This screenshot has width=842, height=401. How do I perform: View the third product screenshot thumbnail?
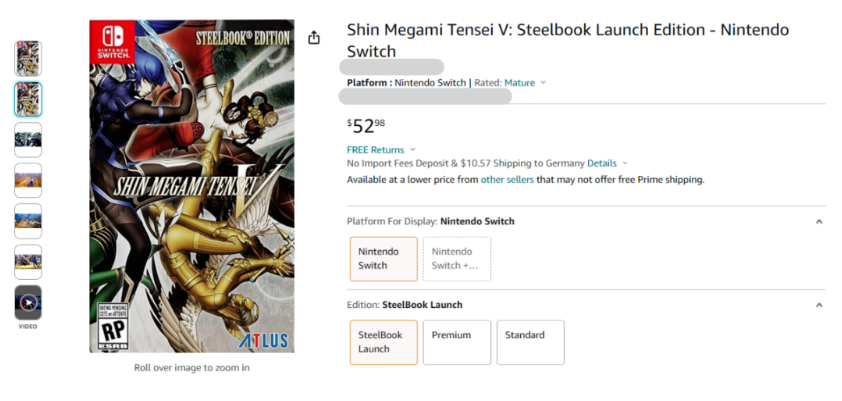click(x=28, y=139)
